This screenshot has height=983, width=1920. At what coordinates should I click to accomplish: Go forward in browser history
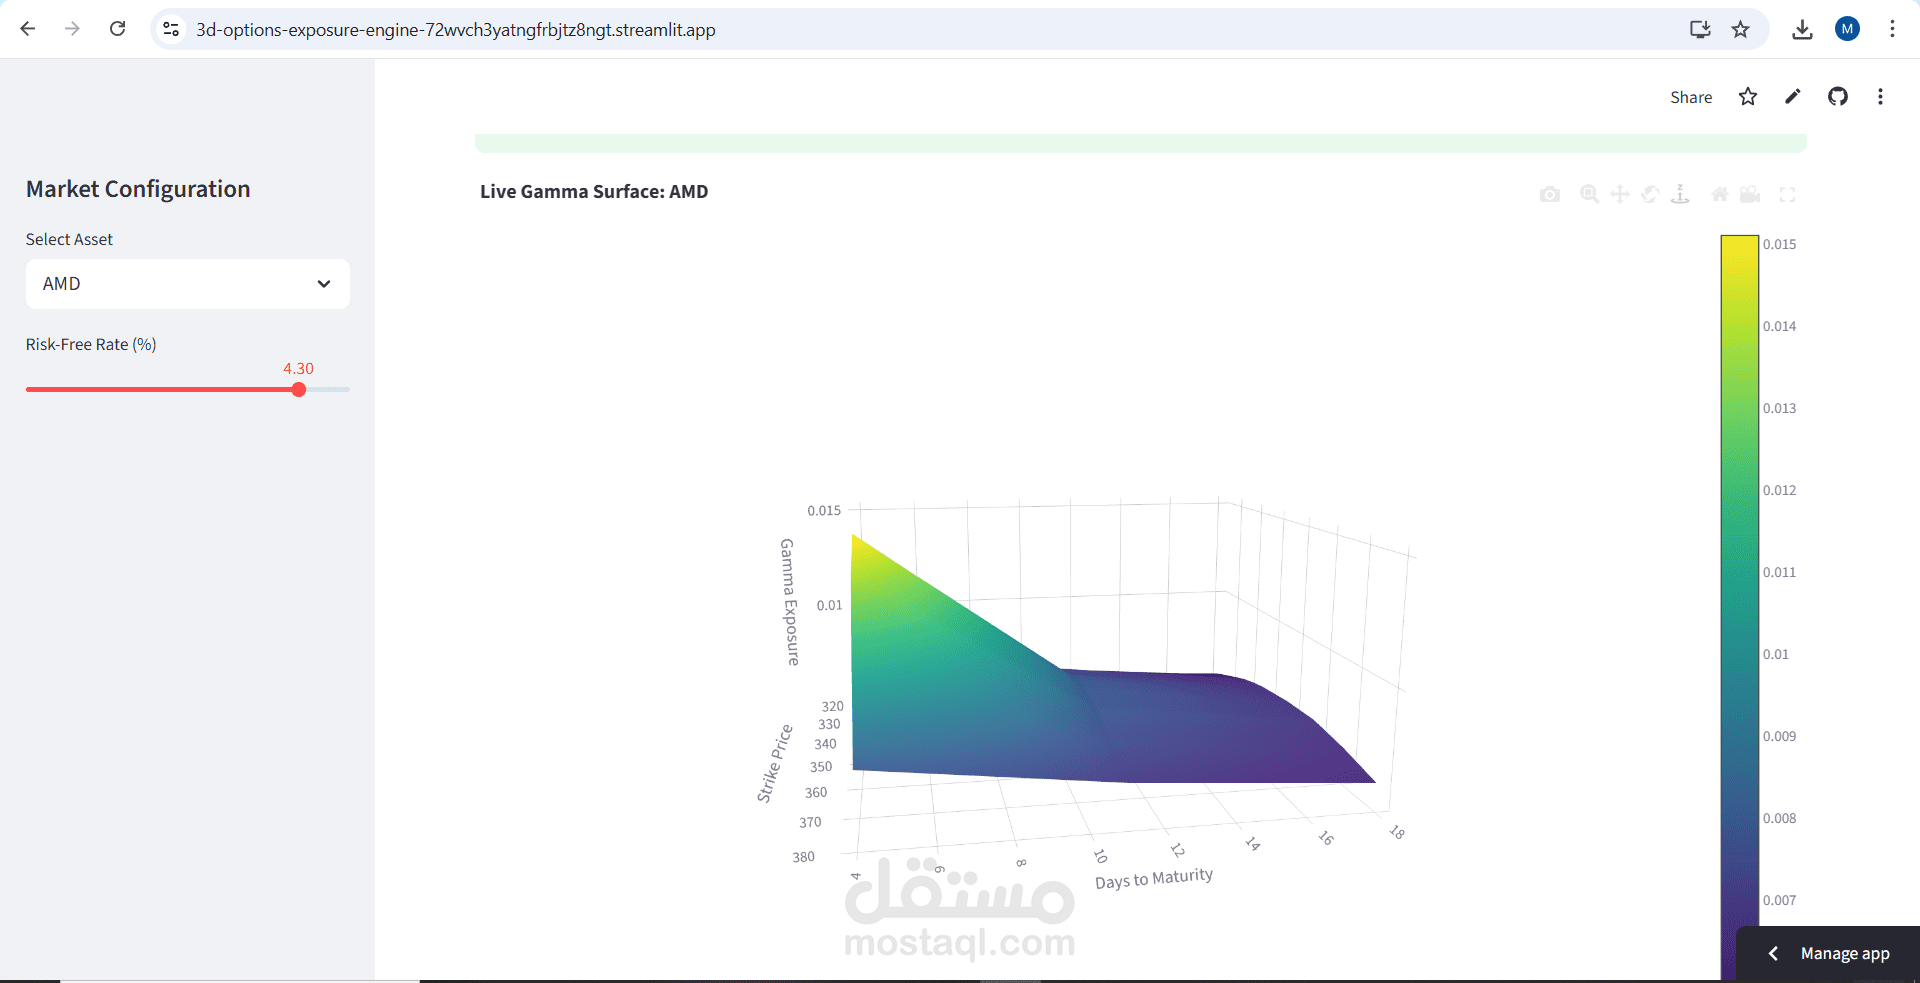click(x=72, y=29)
